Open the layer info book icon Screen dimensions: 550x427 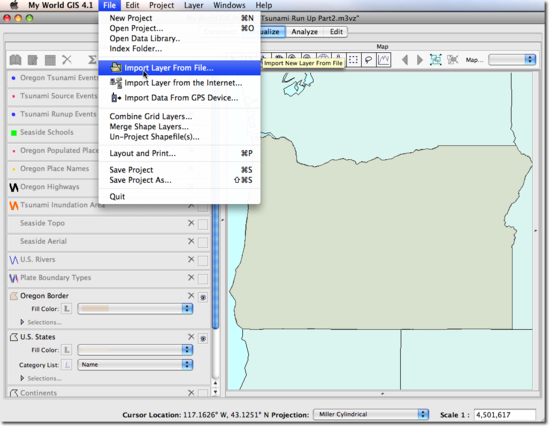[15, 60]
